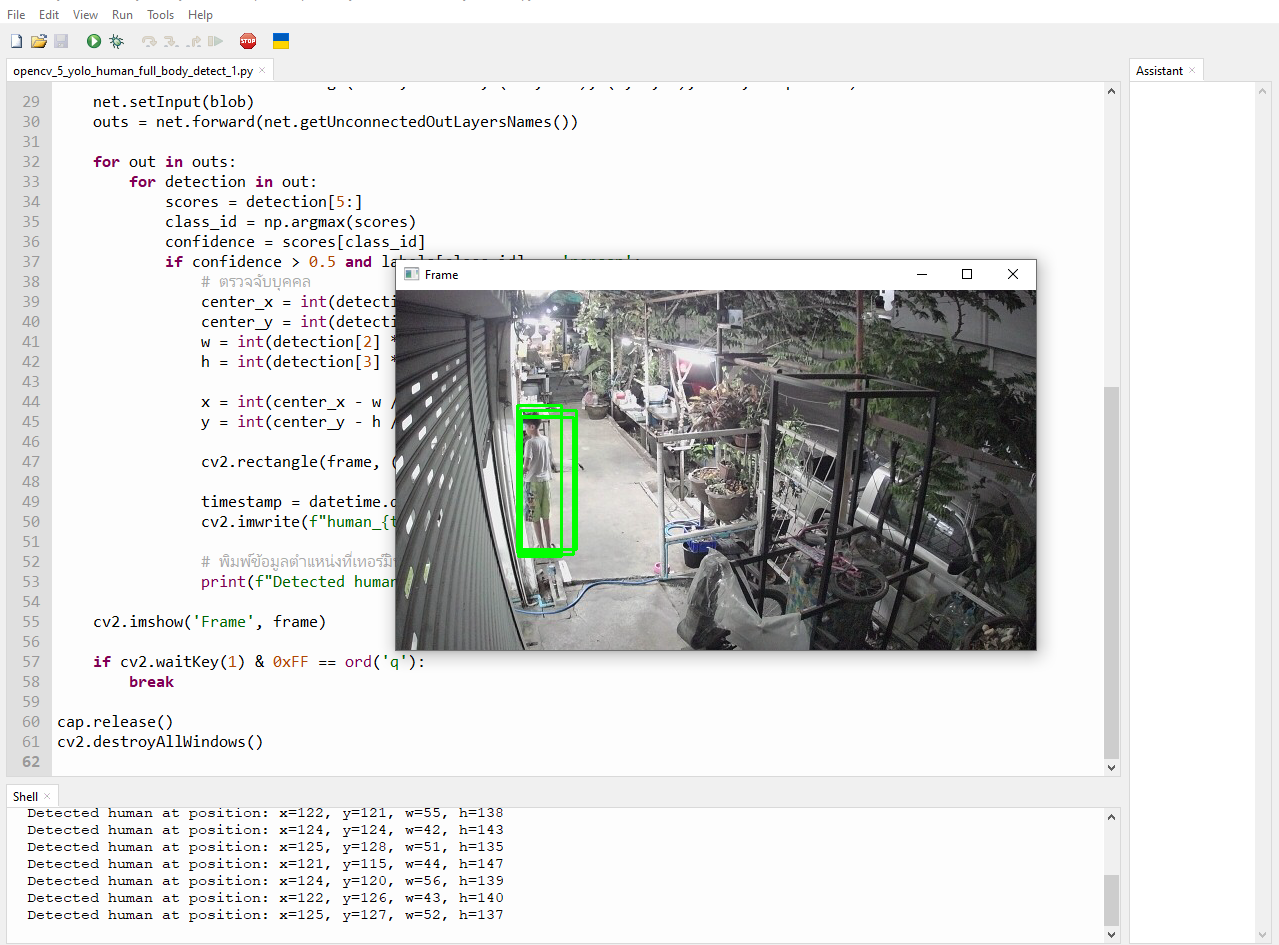Screen dimensions: 1279x945
Task: Open the View menu
Action: coord(86,15)
